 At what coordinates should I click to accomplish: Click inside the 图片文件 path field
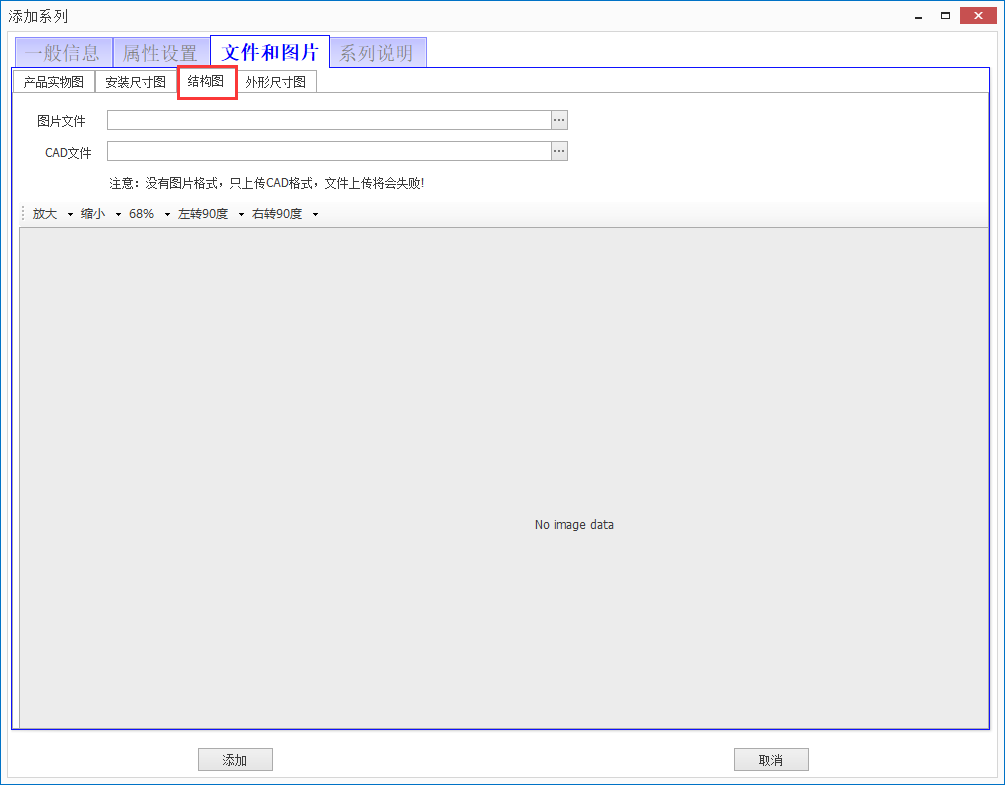(x=328, y=120)
